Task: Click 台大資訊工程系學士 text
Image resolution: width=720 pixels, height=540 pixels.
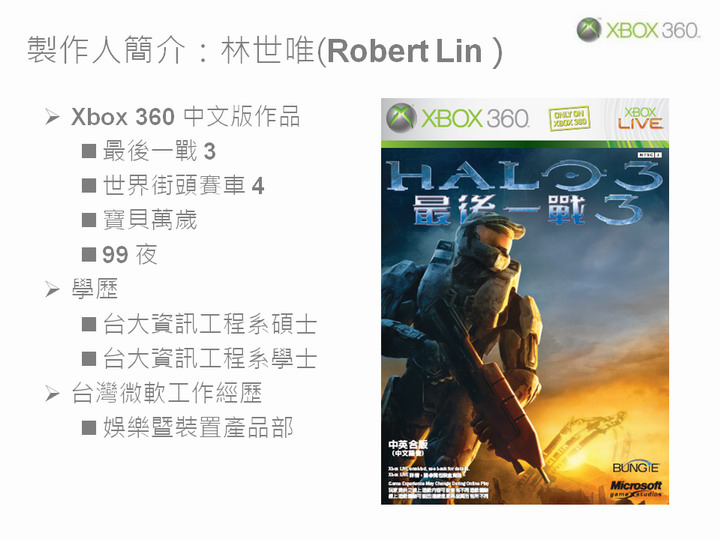Action: click(x=210, y=359)
